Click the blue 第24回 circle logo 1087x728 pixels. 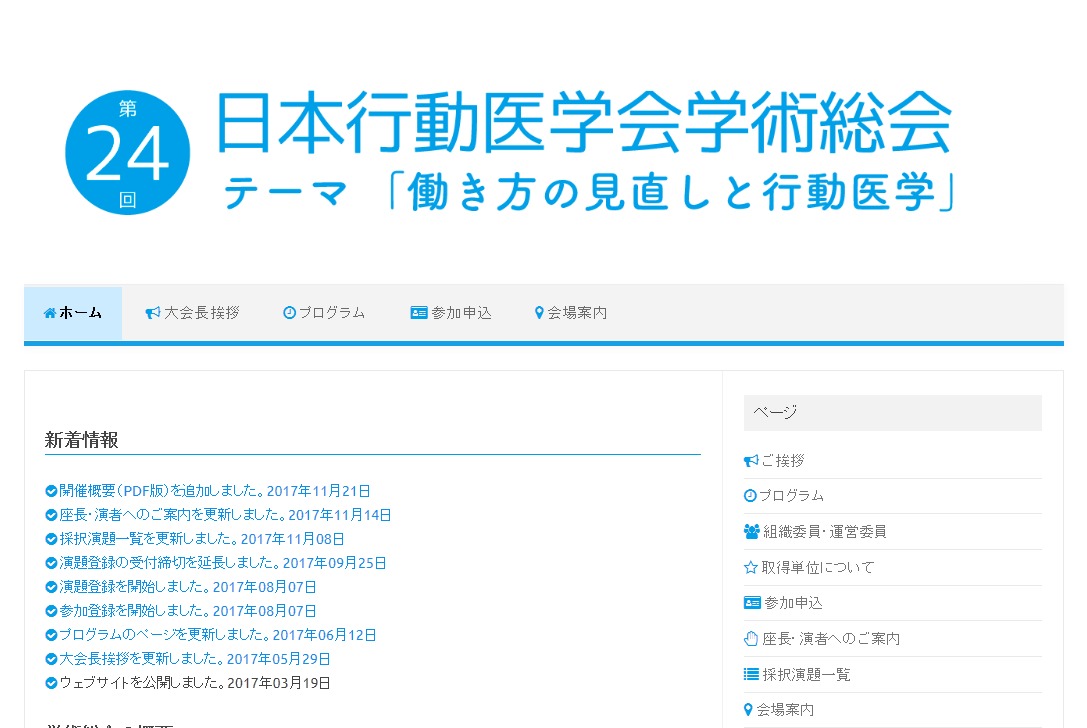(x=128, y=153)
